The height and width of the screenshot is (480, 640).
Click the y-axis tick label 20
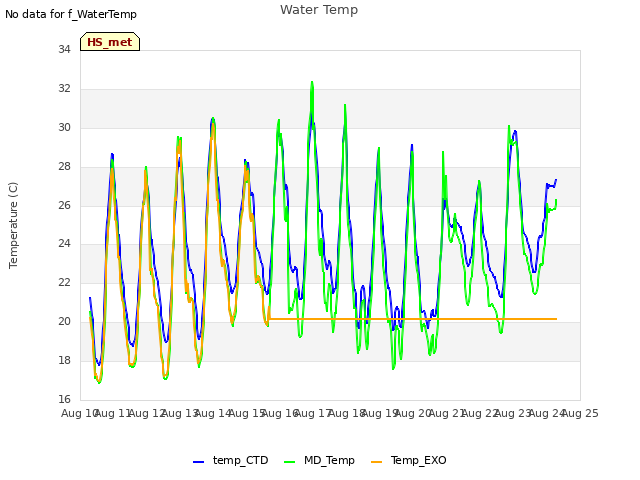[x=64, y=322]
